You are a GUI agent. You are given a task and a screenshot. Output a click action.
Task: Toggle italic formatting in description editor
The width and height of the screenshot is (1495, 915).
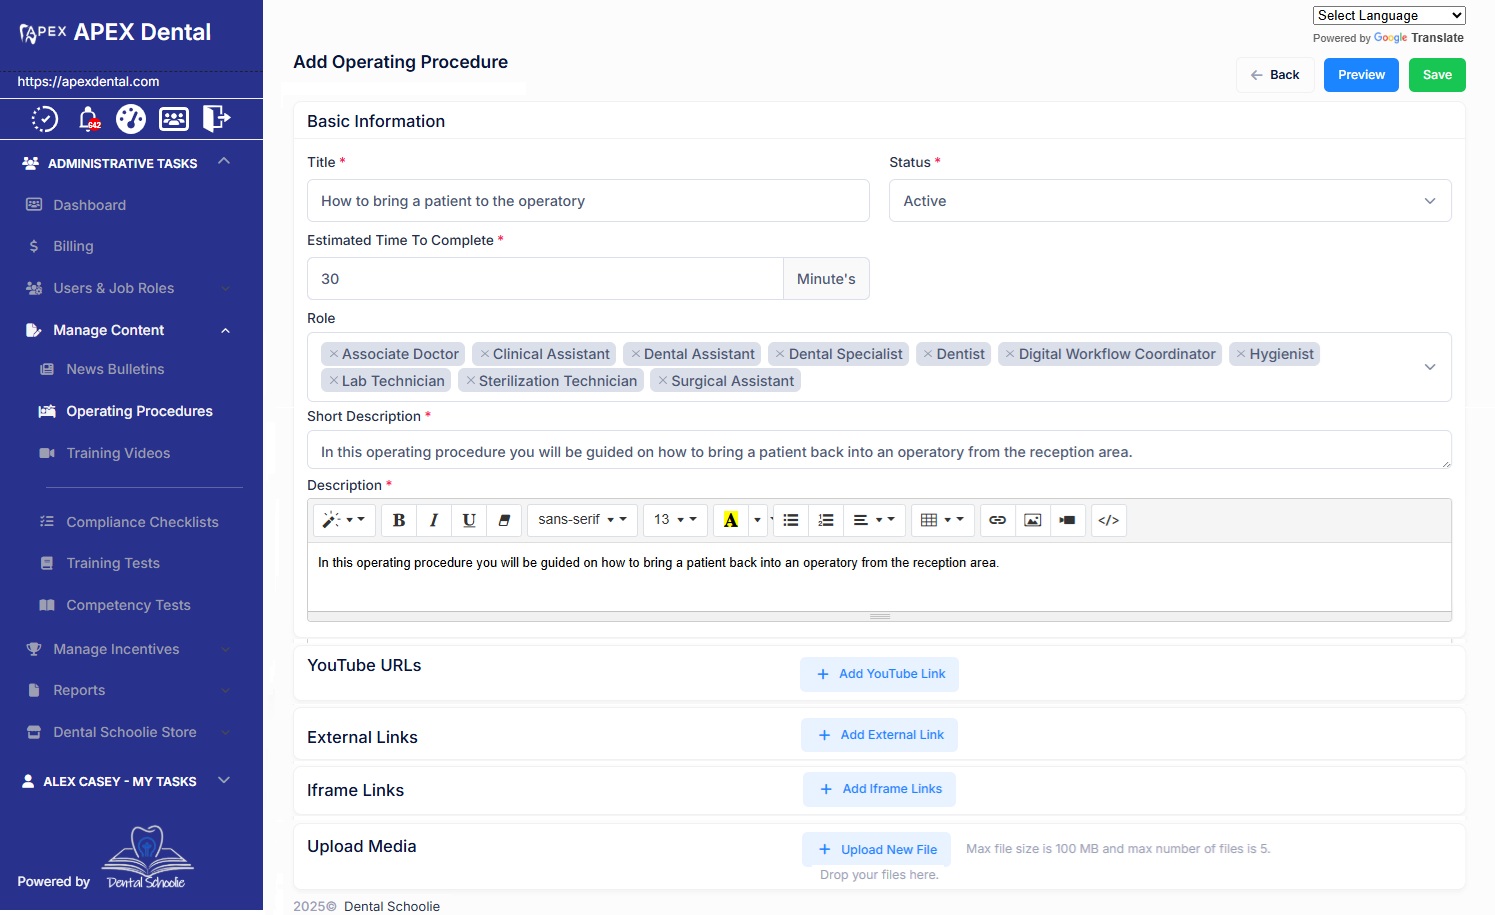[434, 520]
